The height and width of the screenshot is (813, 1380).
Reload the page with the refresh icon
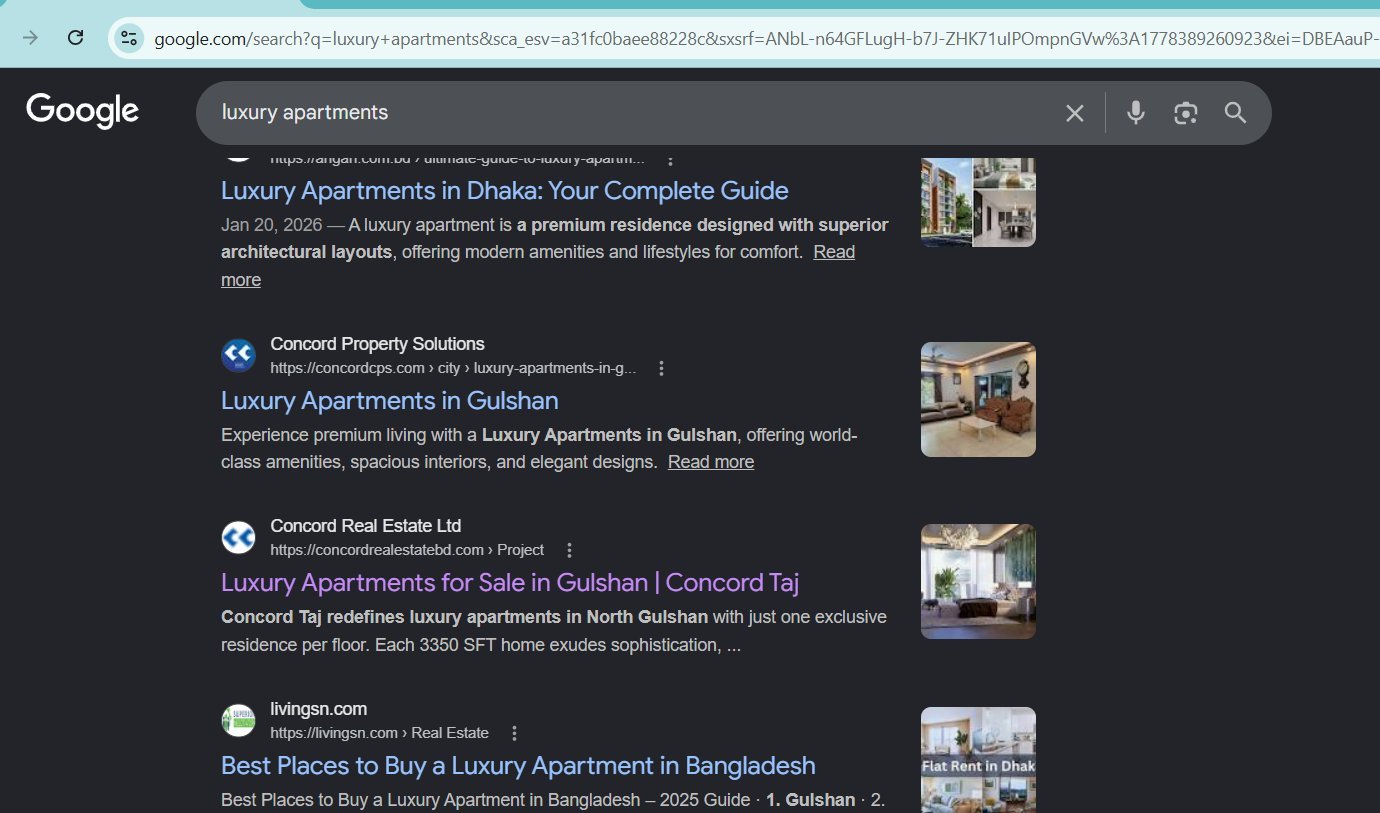pos(75,38)
